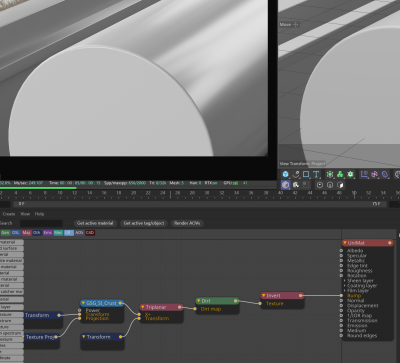The width and height of the screenshot is (400, 363).
Task: Toggle the C4D node filter chip
Action: (x=90, y=233)
